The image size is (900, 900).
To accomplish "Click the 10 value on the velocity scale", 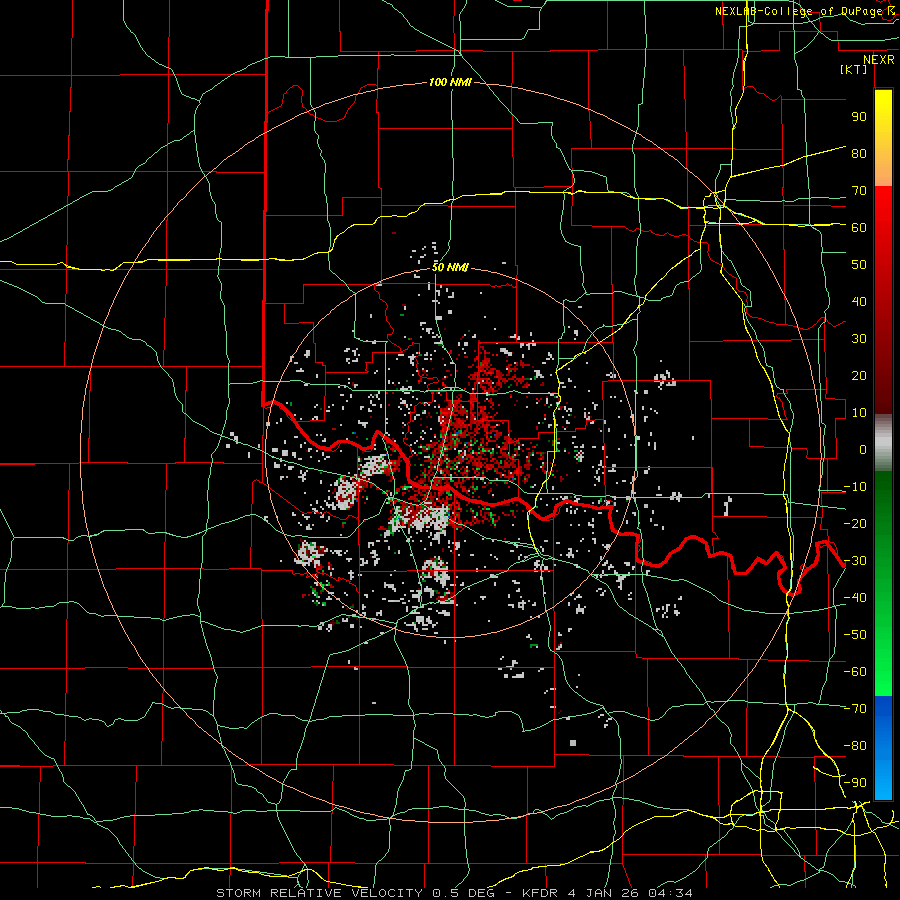I will point(859,413).
